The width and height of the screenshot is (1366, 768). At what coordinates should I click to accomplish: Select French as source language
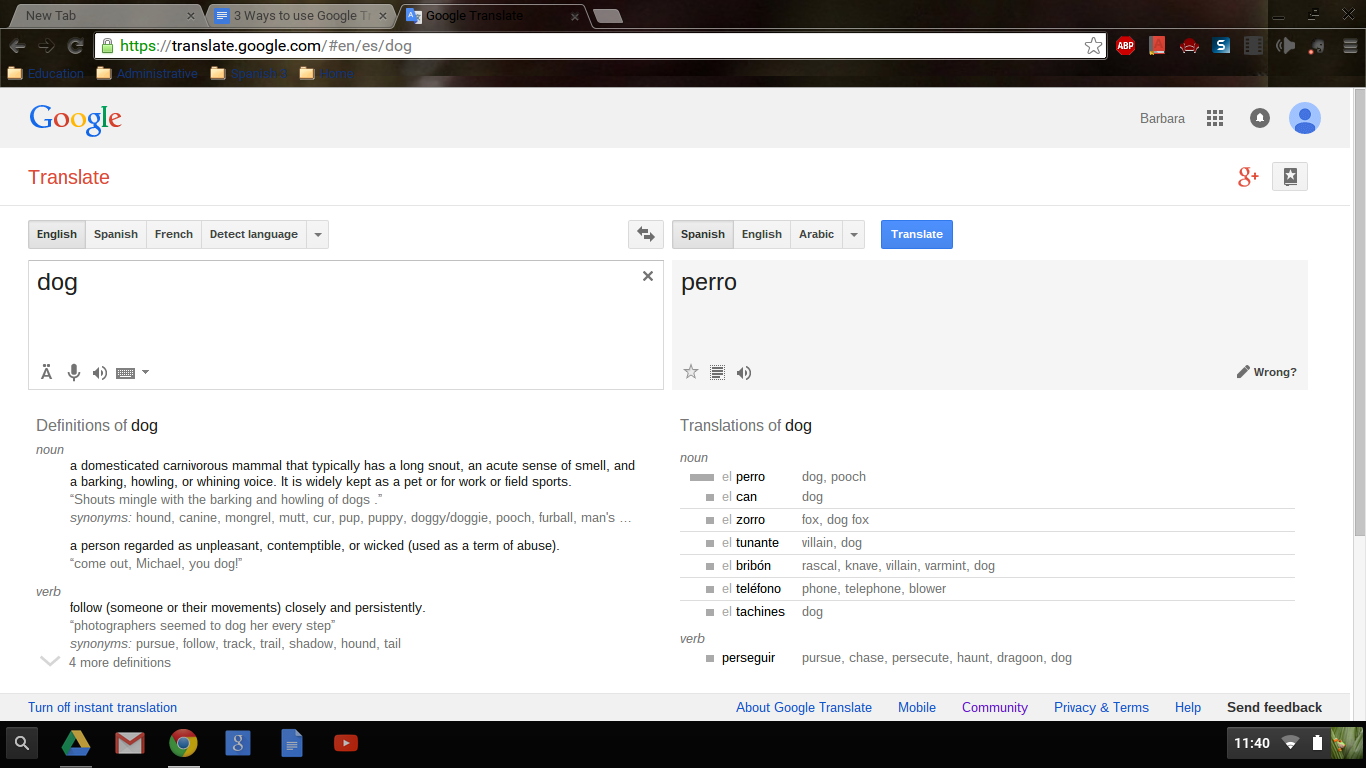coord(174,234)
